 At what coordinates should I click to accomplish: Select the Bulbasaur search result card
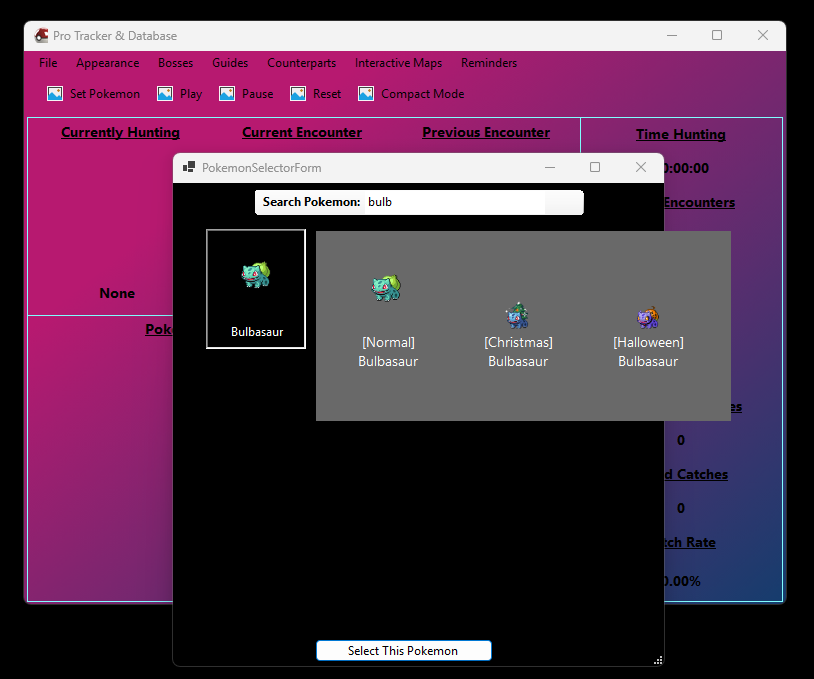click(256, 289)
